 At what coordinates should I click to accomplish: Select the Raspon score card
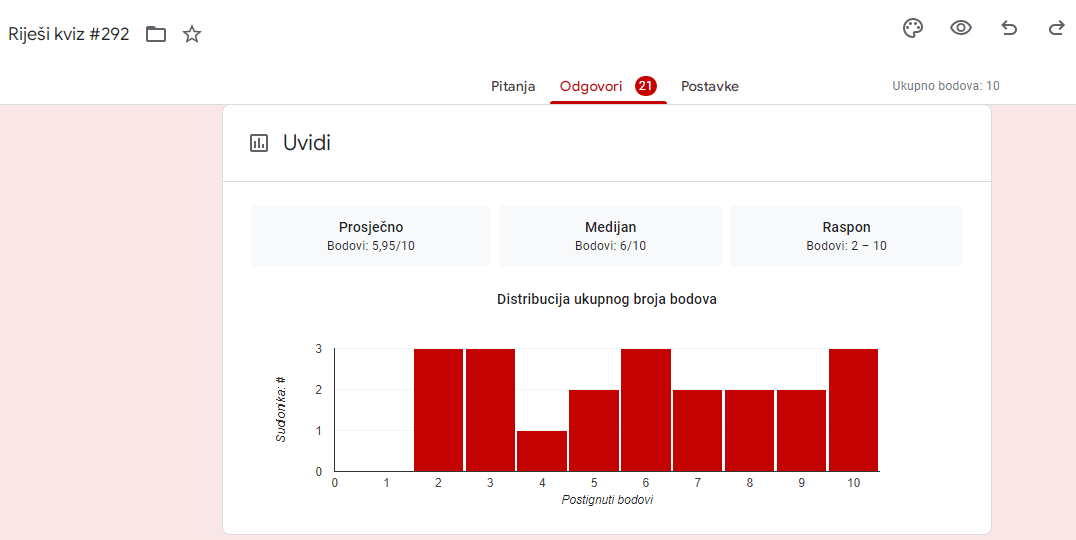(846, 236)
